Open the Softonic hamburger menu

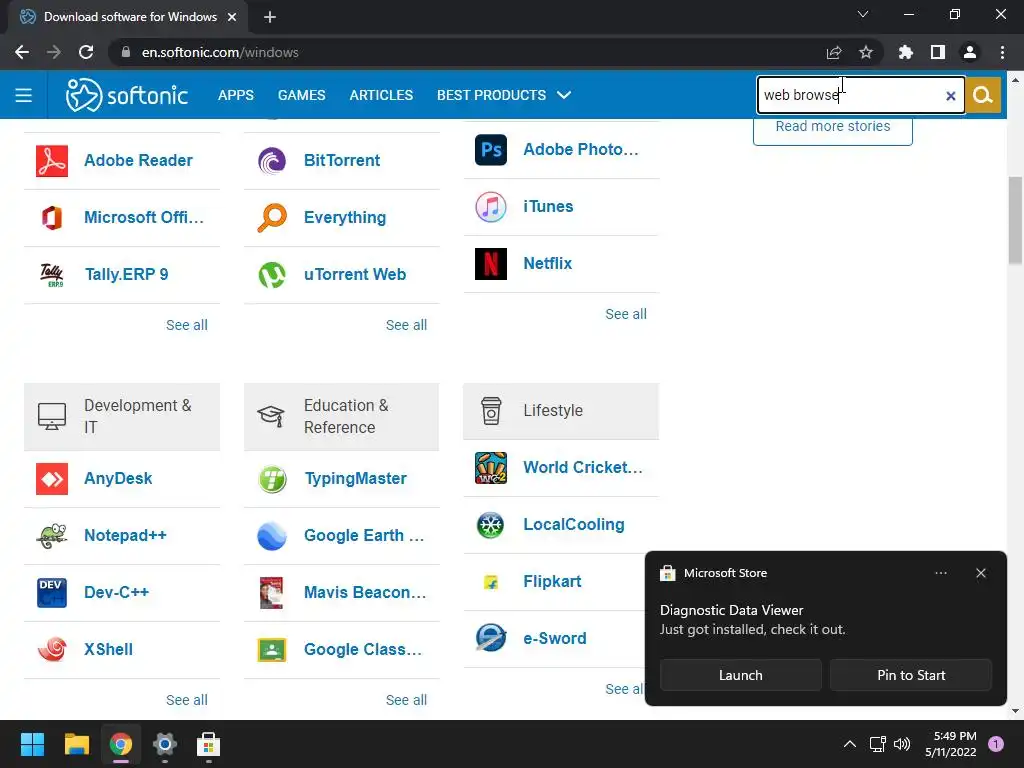(x=24, y=95)
